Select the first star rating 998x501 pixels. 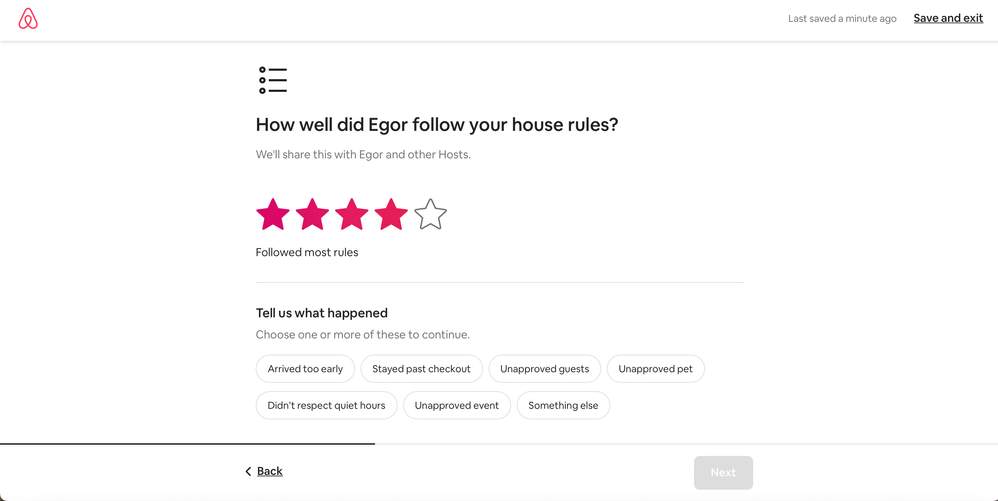pos(273,214)
